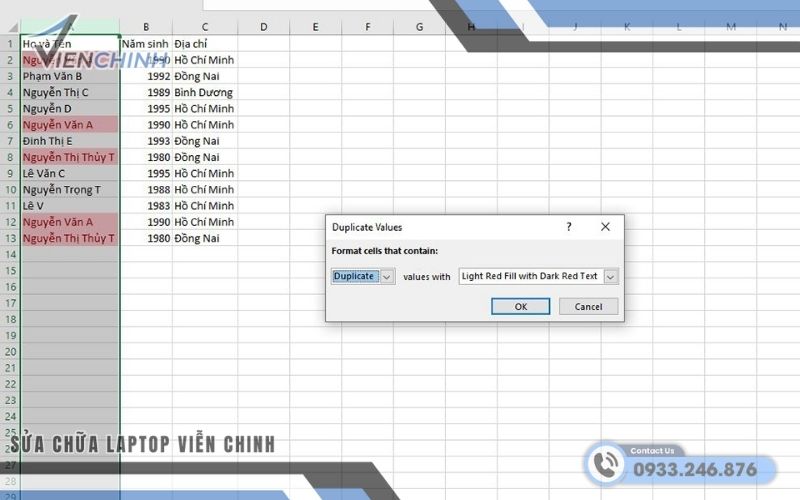Click address cell 'Bình Dương'
The height and width of the screenshot is (500, 800).
(205, 92)
